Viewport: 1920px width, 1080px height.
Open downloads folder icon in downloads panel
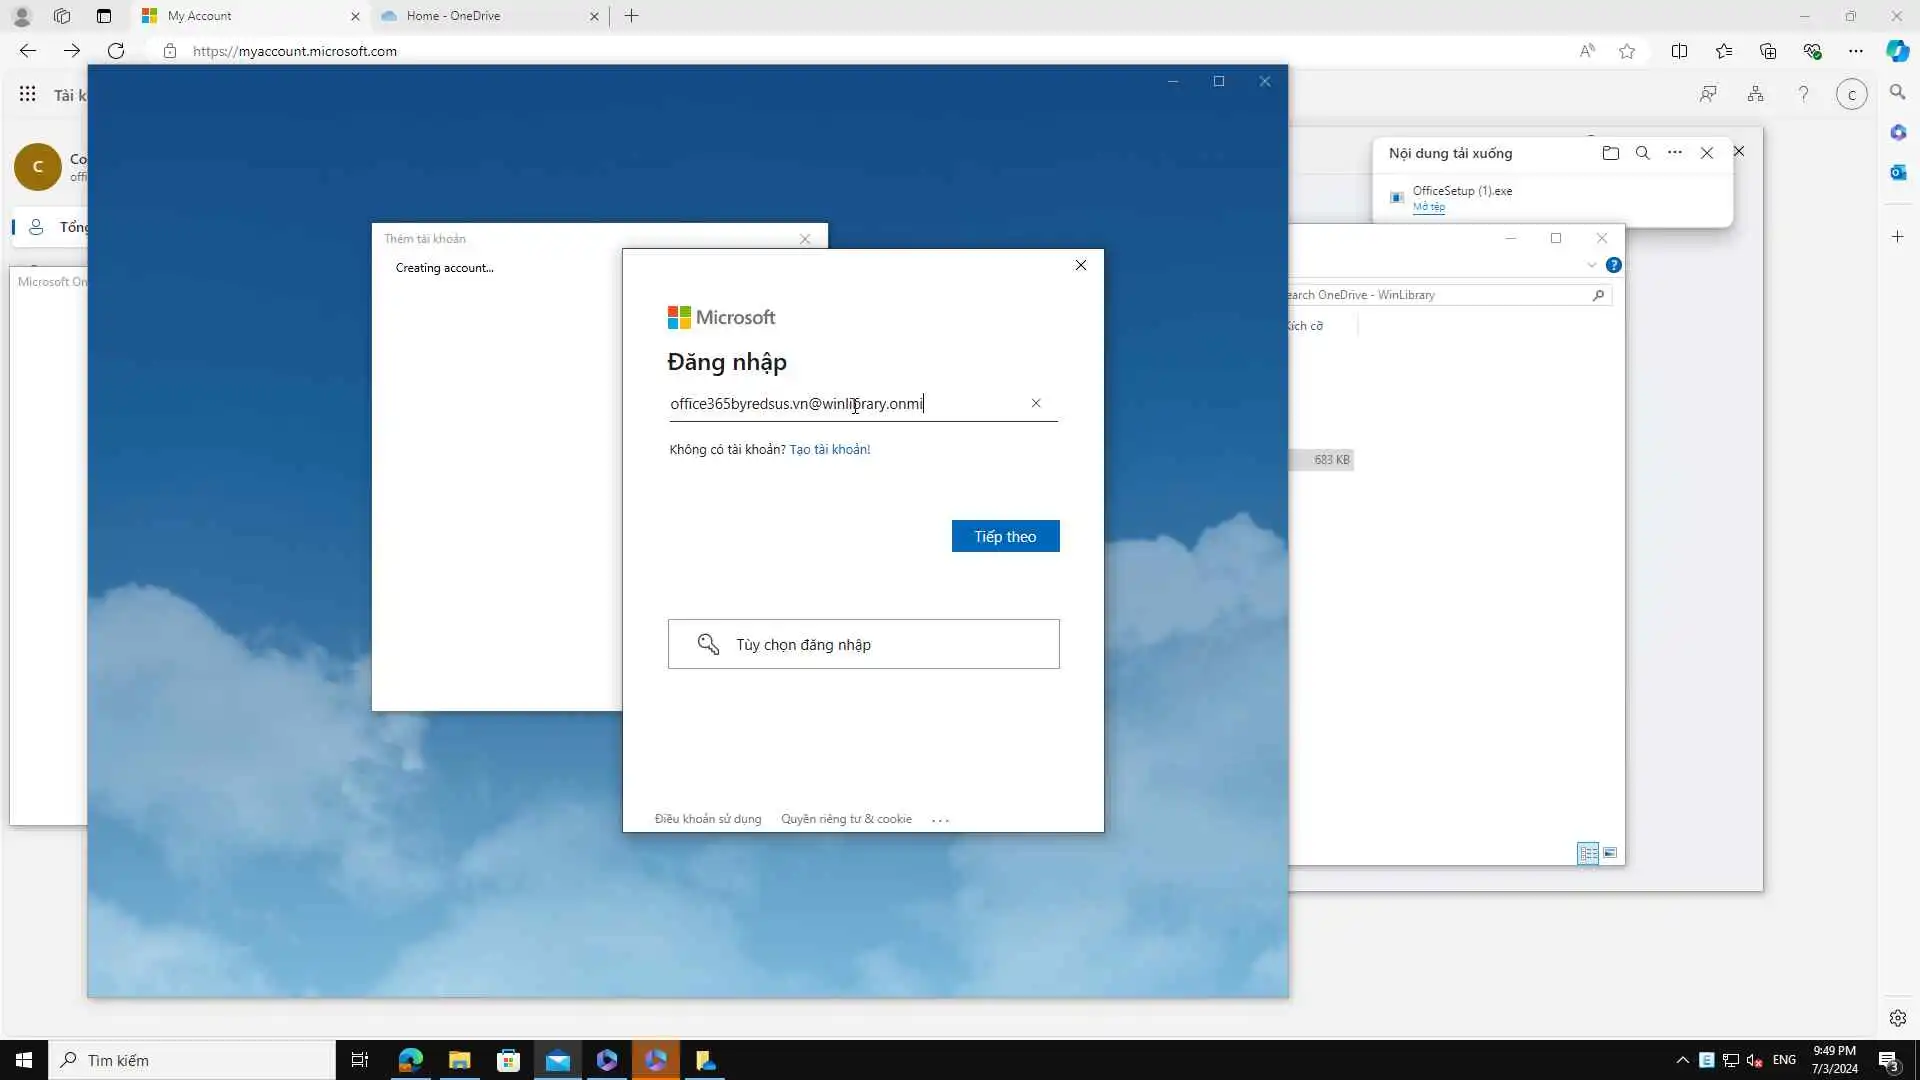pyautogui.click(x=1610, y=153)
